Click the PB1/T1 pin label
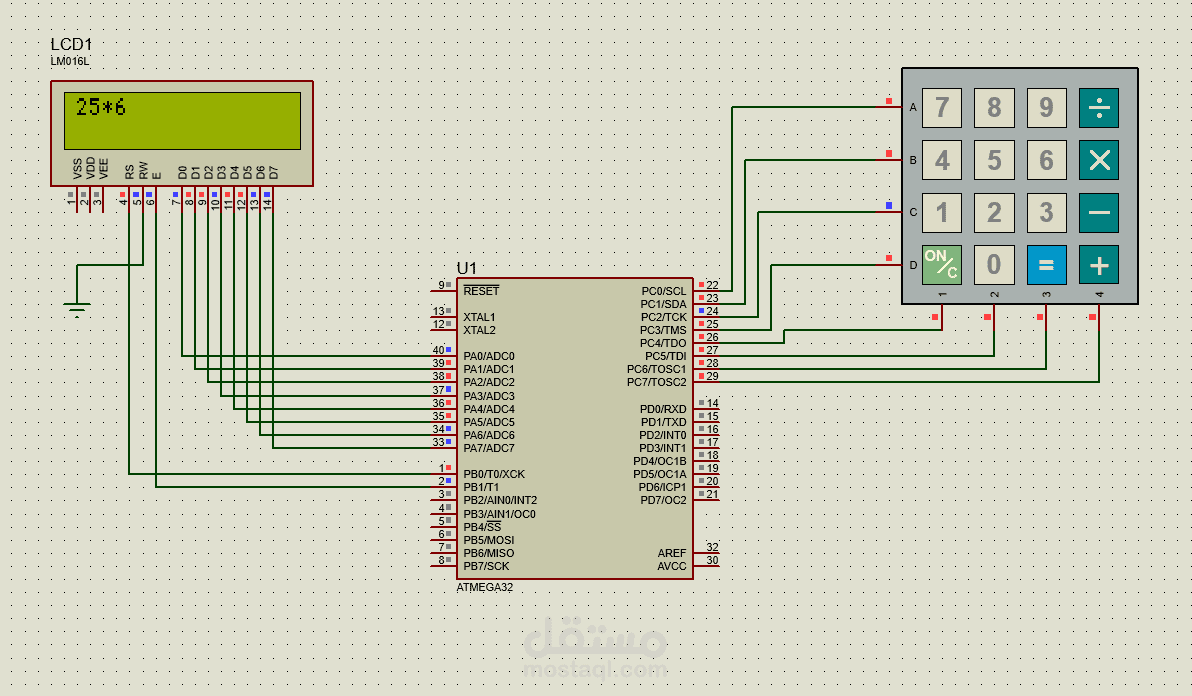 coord(481,487)
